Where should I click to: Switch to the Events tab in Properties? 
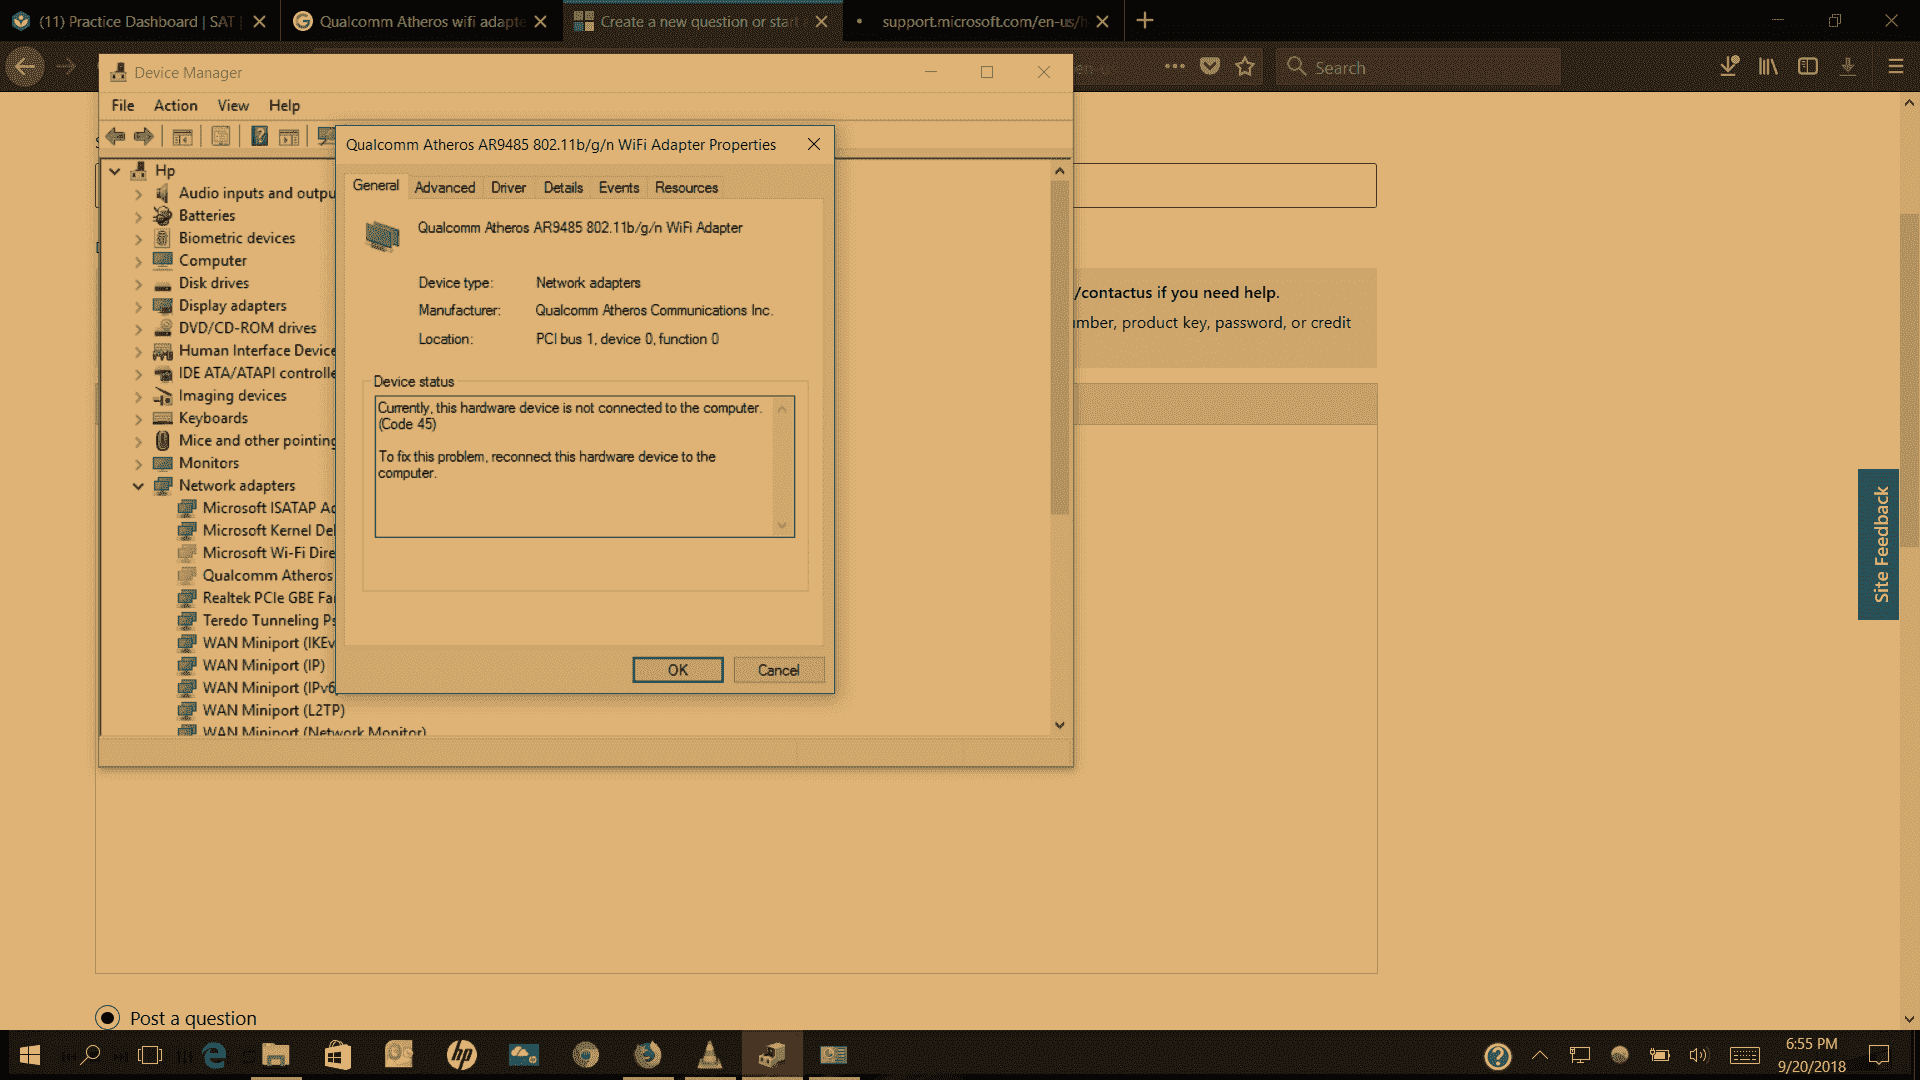point(619,187)
